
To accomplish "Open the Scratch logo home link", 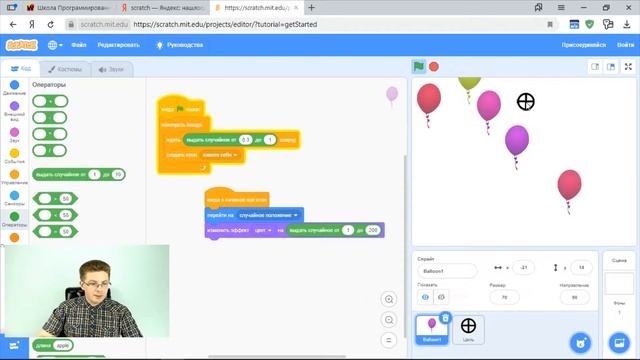I will point(22,45).
